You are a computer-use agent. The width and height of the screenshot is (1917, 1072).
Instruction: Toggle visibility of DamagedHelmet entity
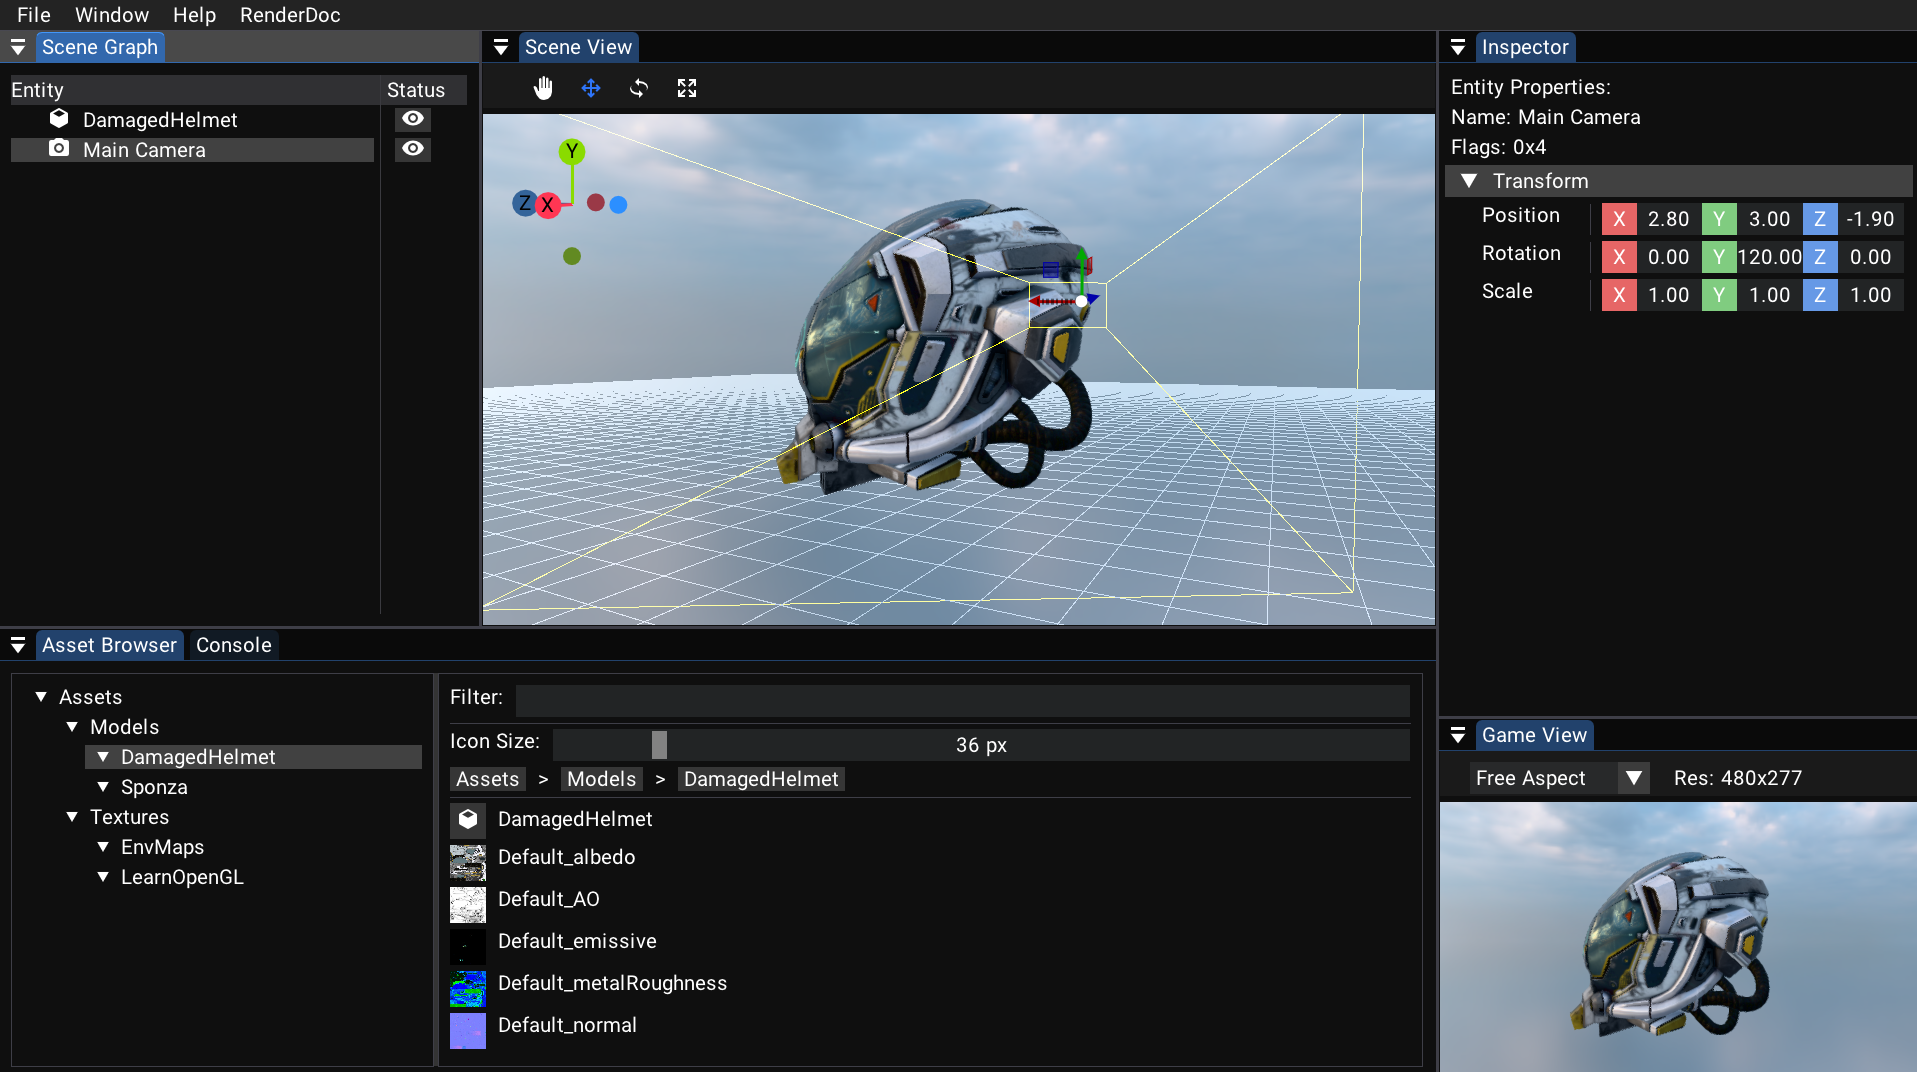coord(412,119)
